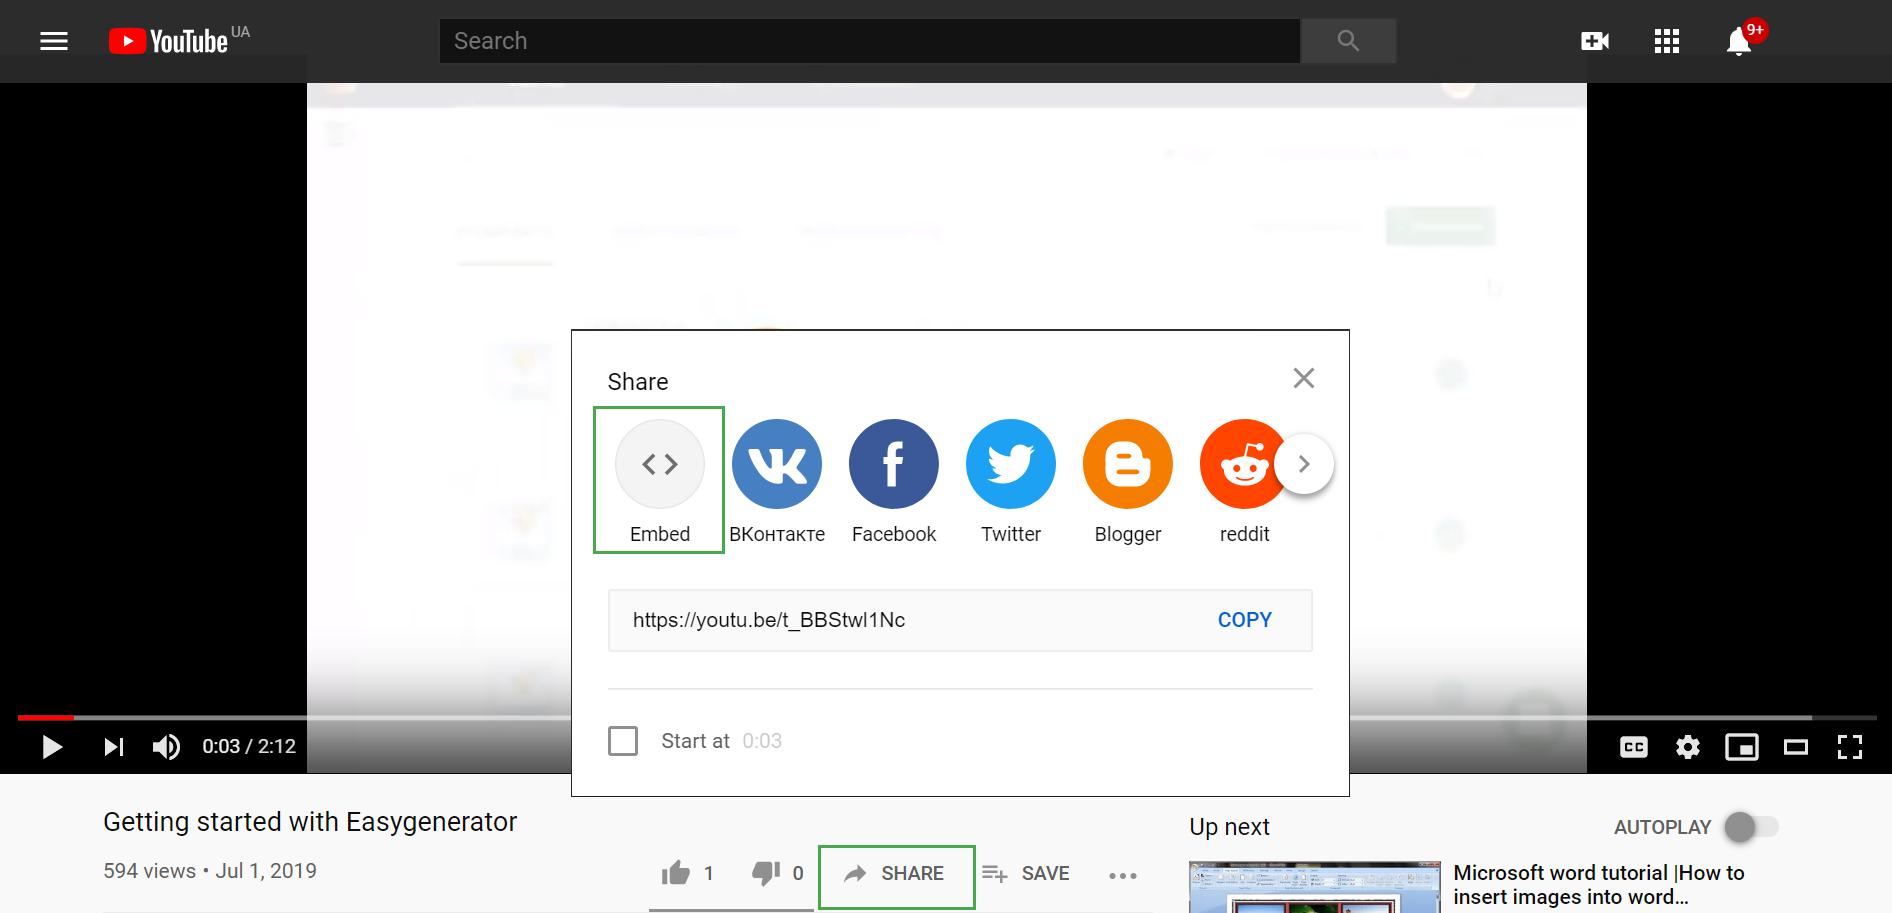Open the YouTube apps grid
This screenshot has width=1892, height=913.
click(1666, 42)
